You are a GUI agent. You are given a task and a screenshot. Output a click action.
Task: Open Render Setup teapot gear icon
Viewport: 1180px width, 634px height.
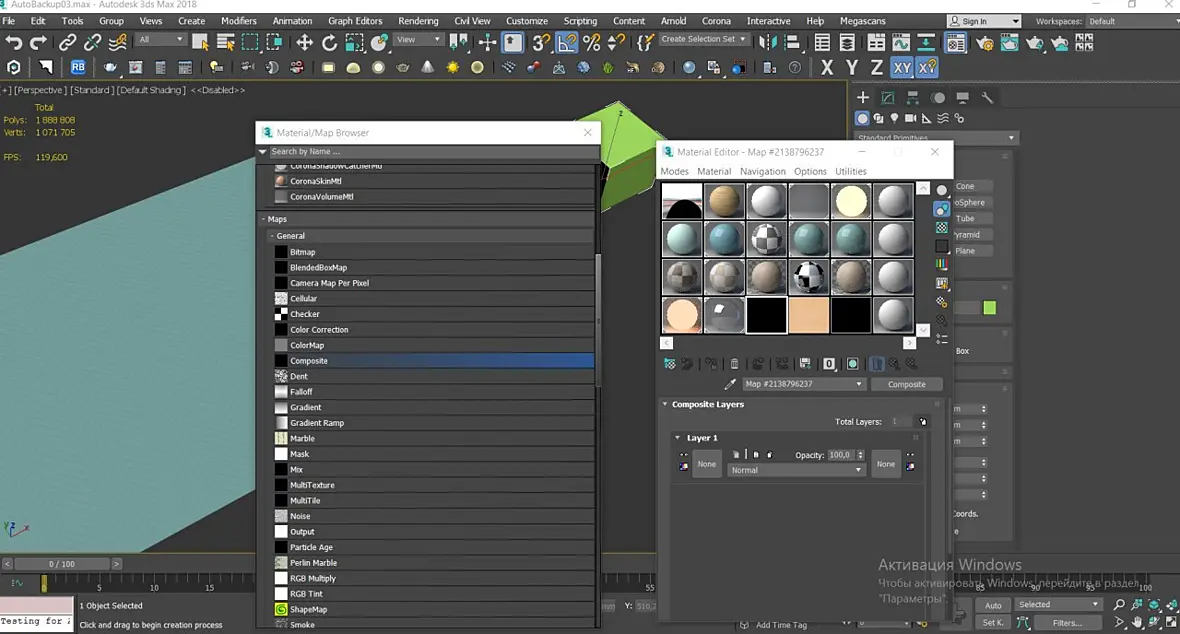[984, 43]
